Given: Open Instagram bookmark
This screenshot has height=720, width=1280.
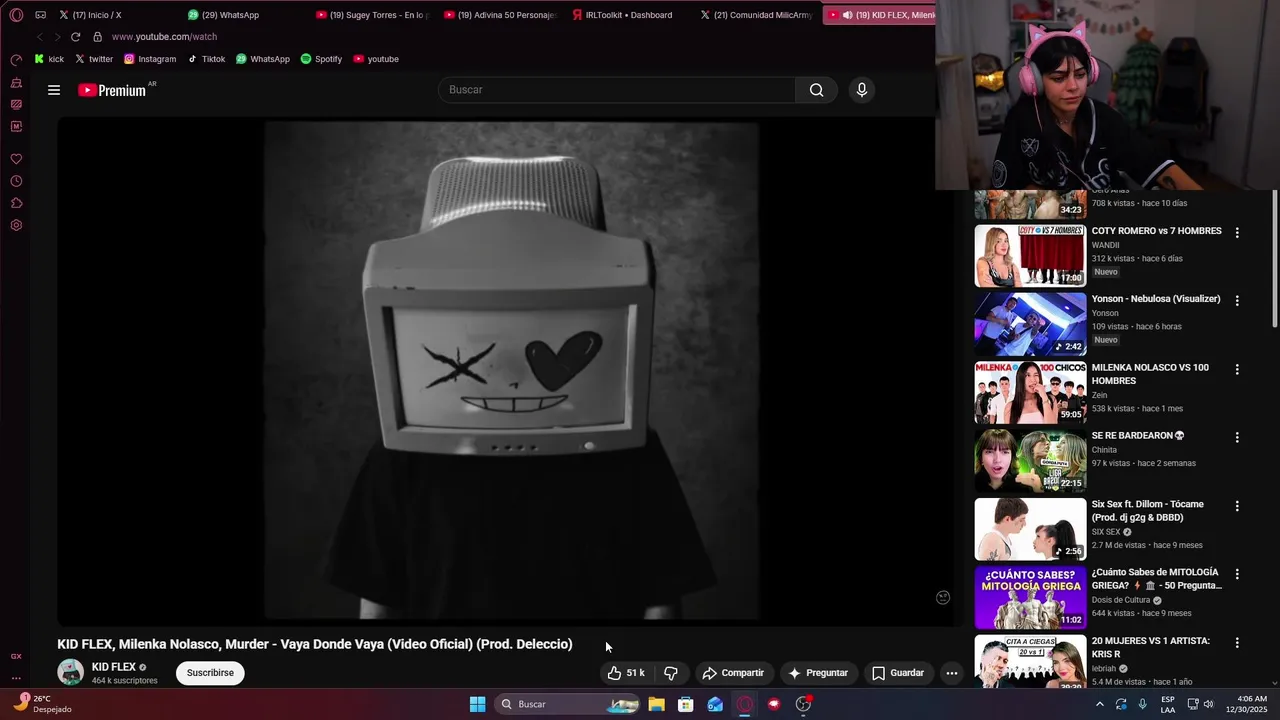Looking at the screenshot, I should pos(150,59).
